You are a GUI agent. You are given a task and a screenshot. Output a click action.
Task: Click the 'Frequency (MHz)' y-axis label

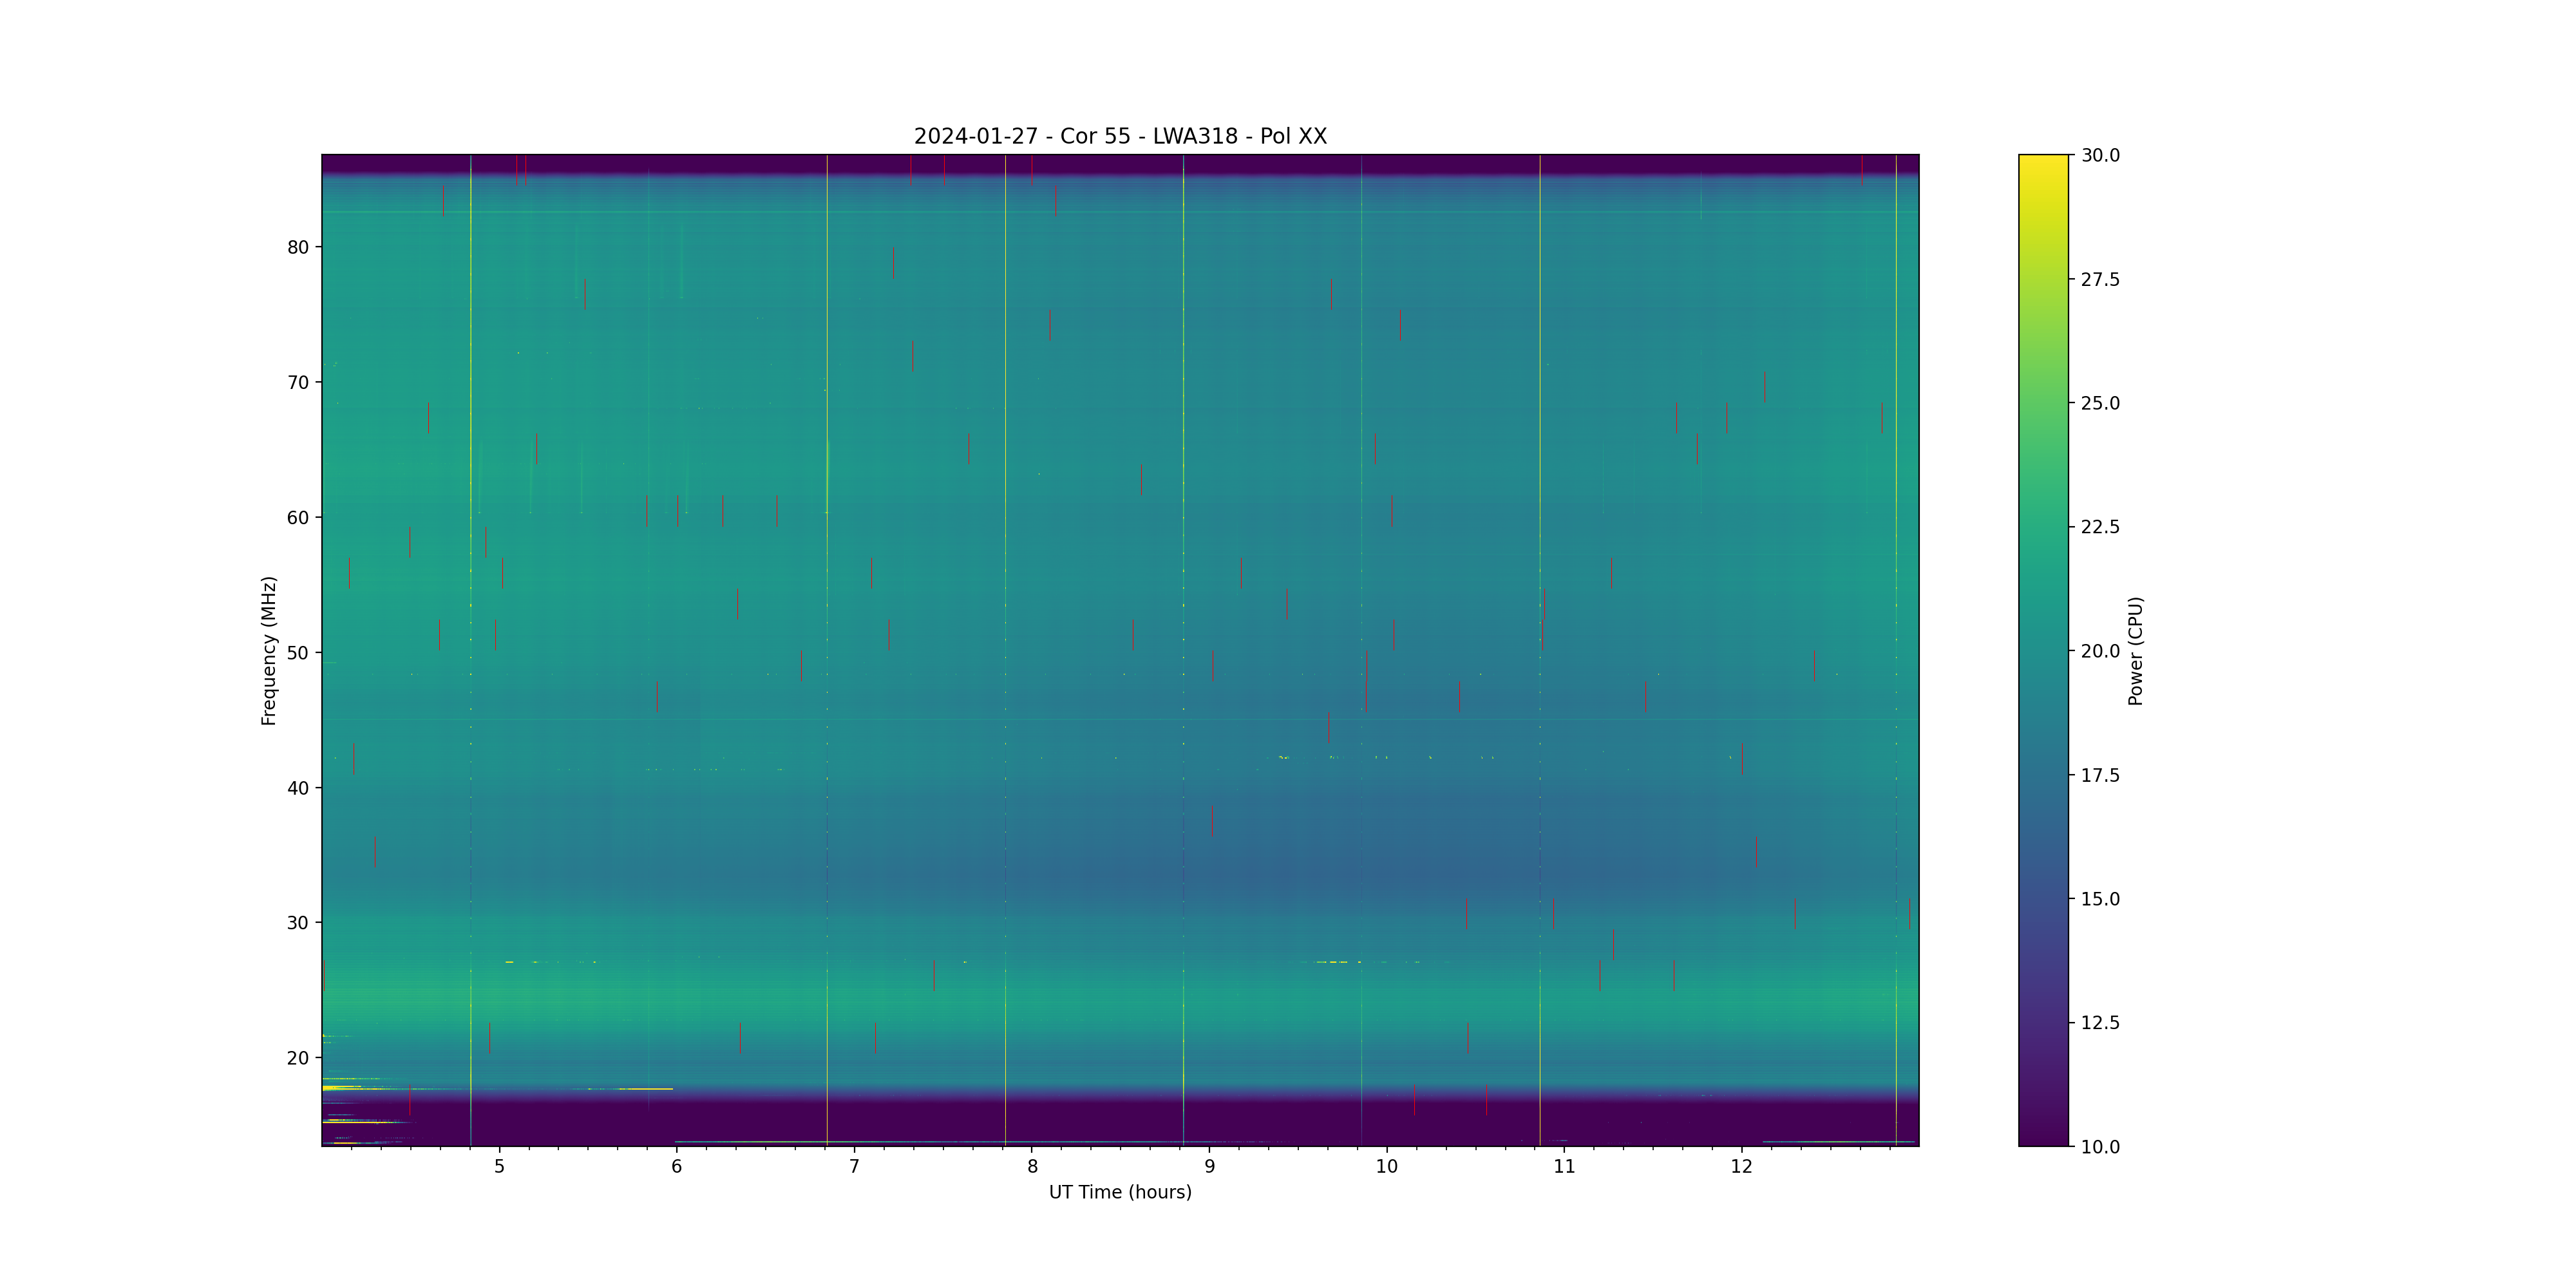tap(268, 650)
